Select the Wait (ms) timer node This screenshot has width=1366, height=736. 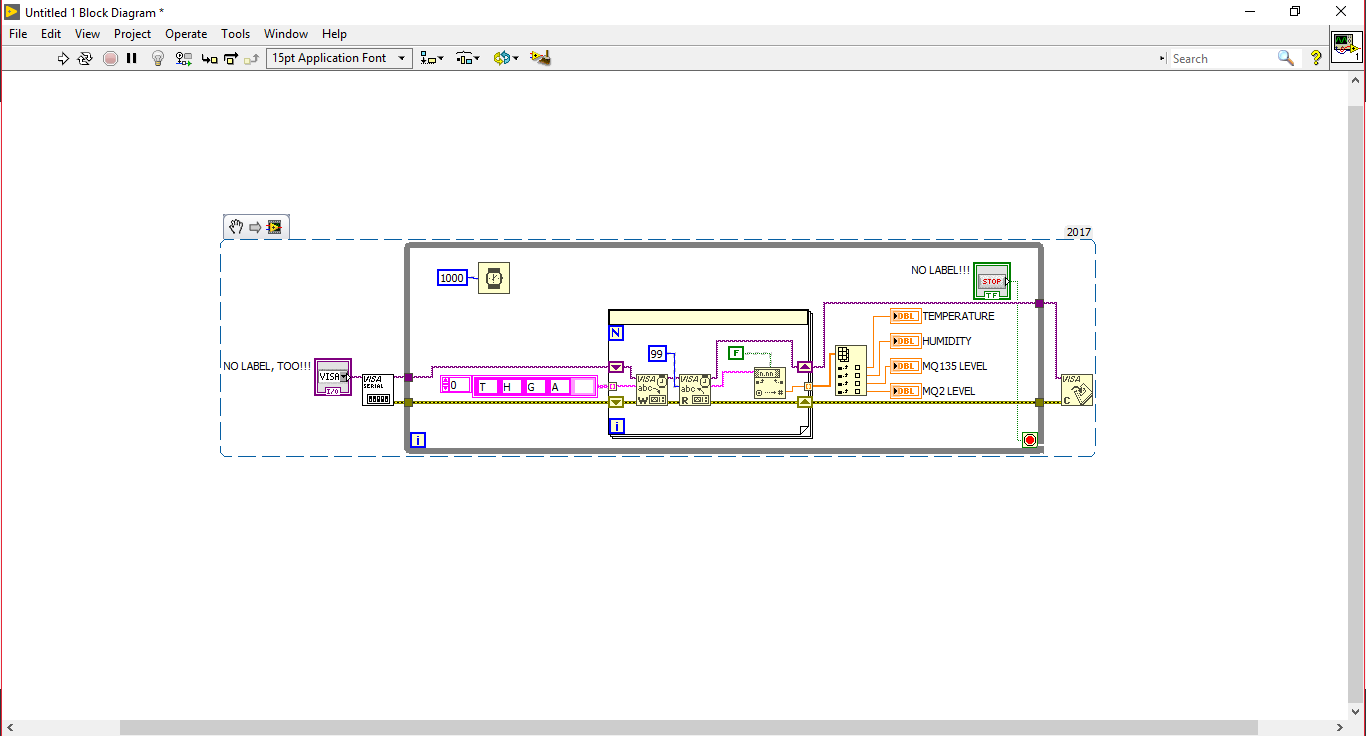[x=494, y=278]
